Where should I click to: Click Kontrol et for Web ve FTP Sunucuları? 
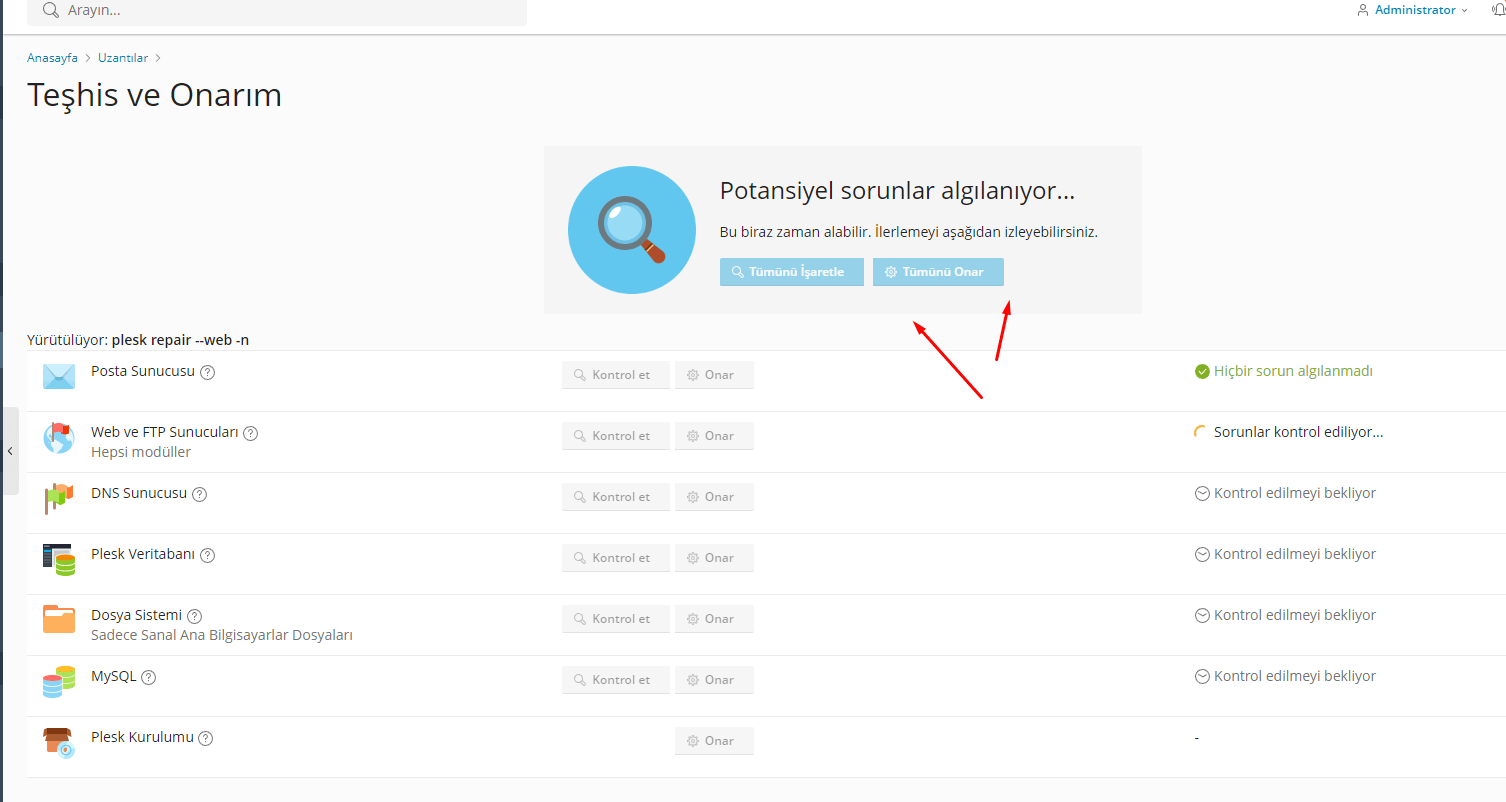pyautogui.click(x=616, y=436)
